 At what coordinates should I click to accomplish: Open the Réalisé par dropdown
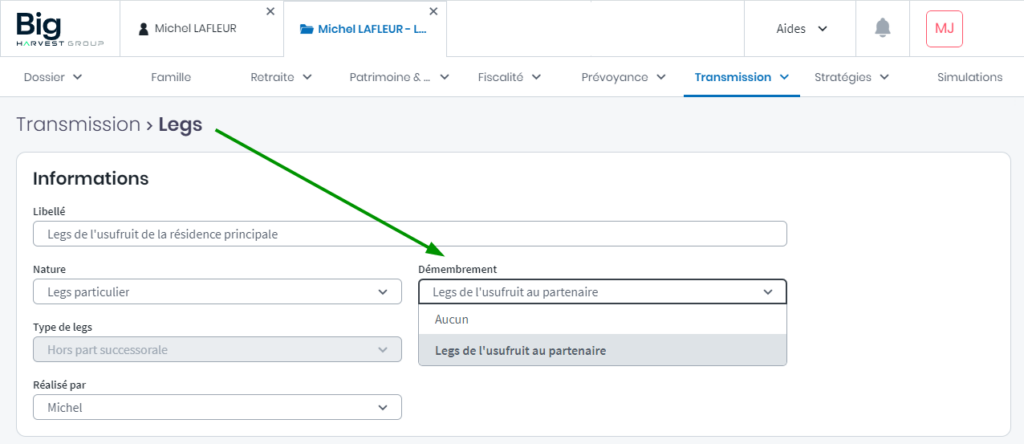[x=217, y=408]
